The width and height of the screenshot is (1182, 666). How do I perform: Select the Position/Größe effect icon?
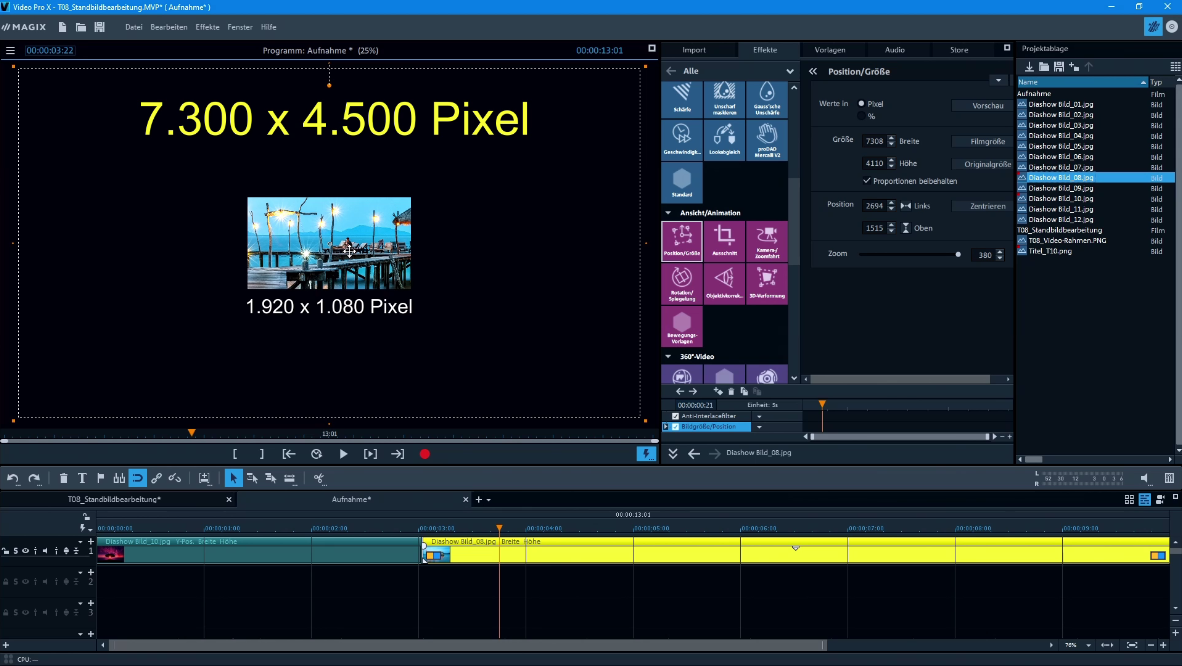(x=681, y=240)
